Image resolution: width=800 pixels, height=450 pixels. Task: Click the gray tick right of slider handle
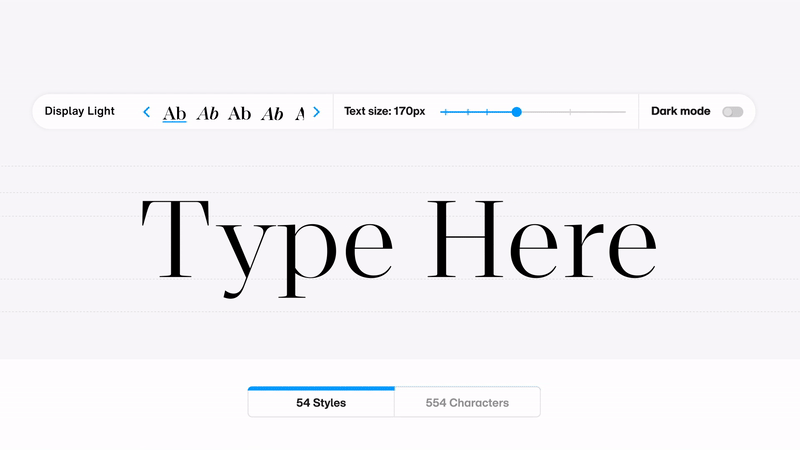570,112
